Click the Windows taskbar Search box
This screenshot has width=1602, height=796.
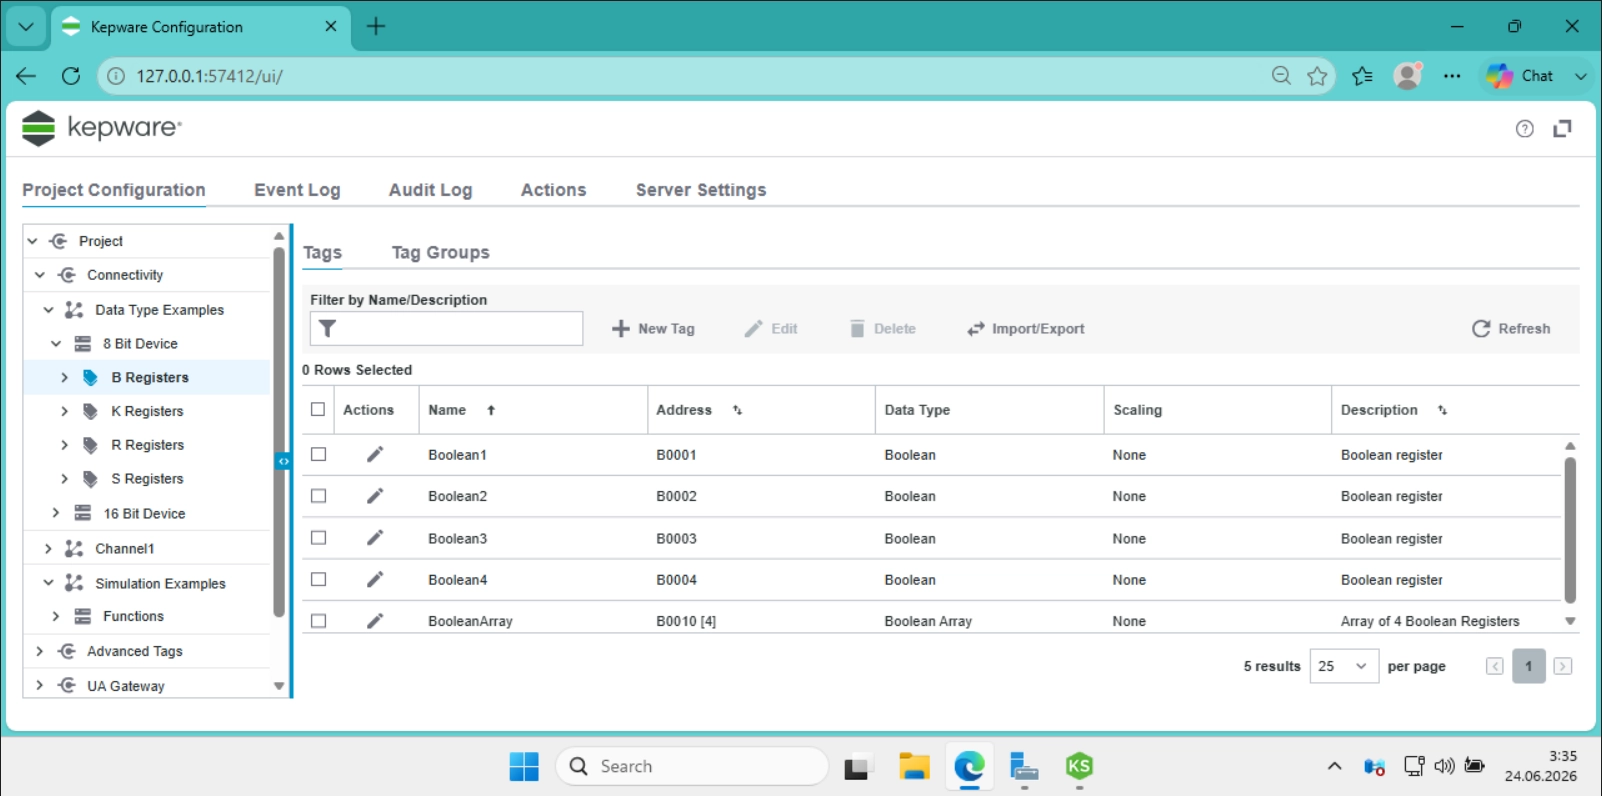(x=692, y=767)
